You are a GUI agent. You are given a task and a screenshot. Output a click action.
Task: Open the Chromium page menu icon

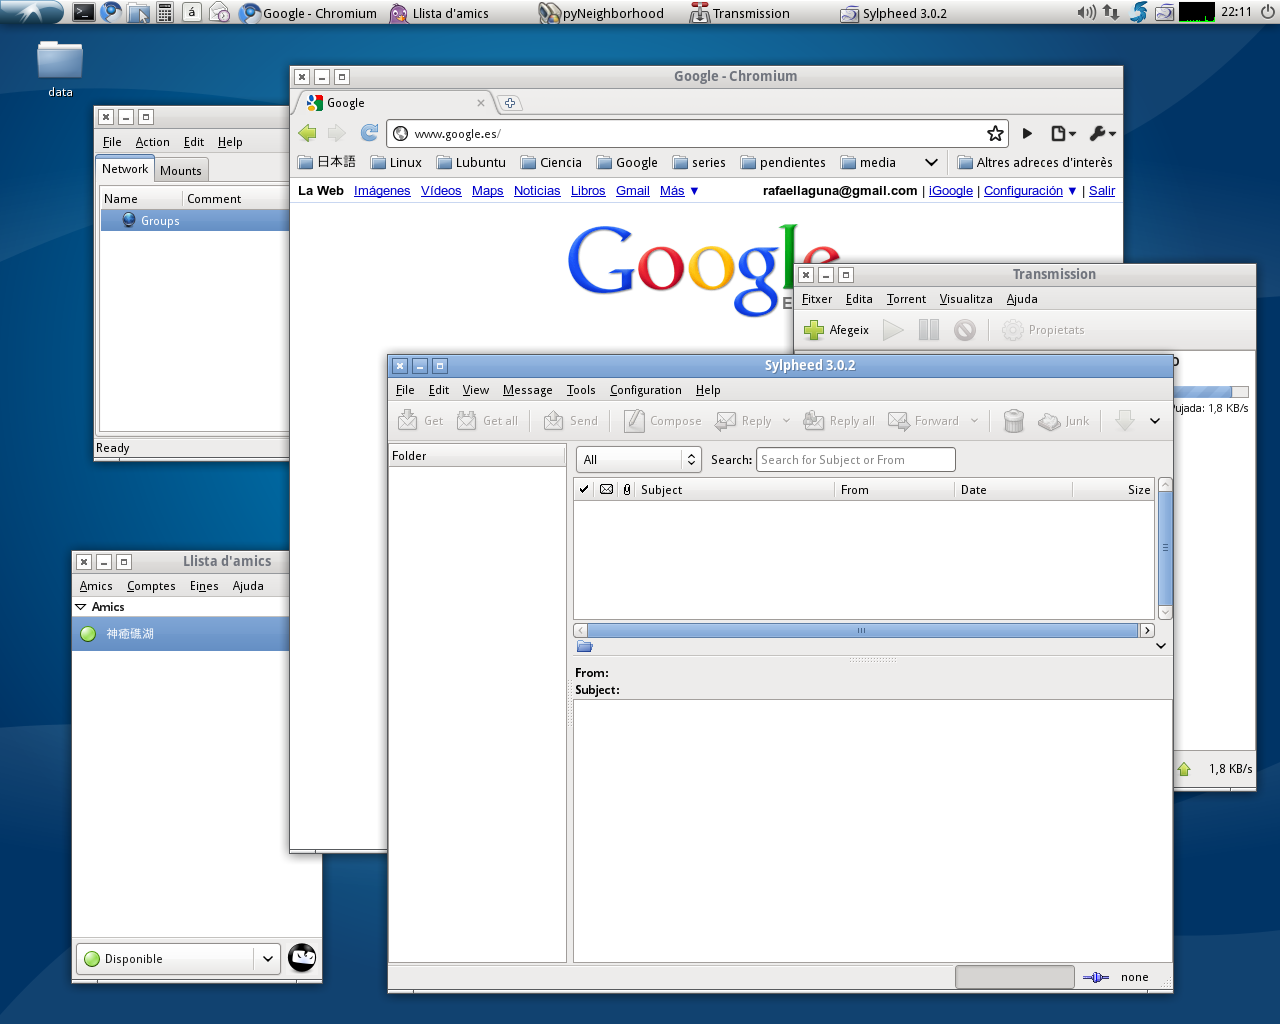[1063, 133]
